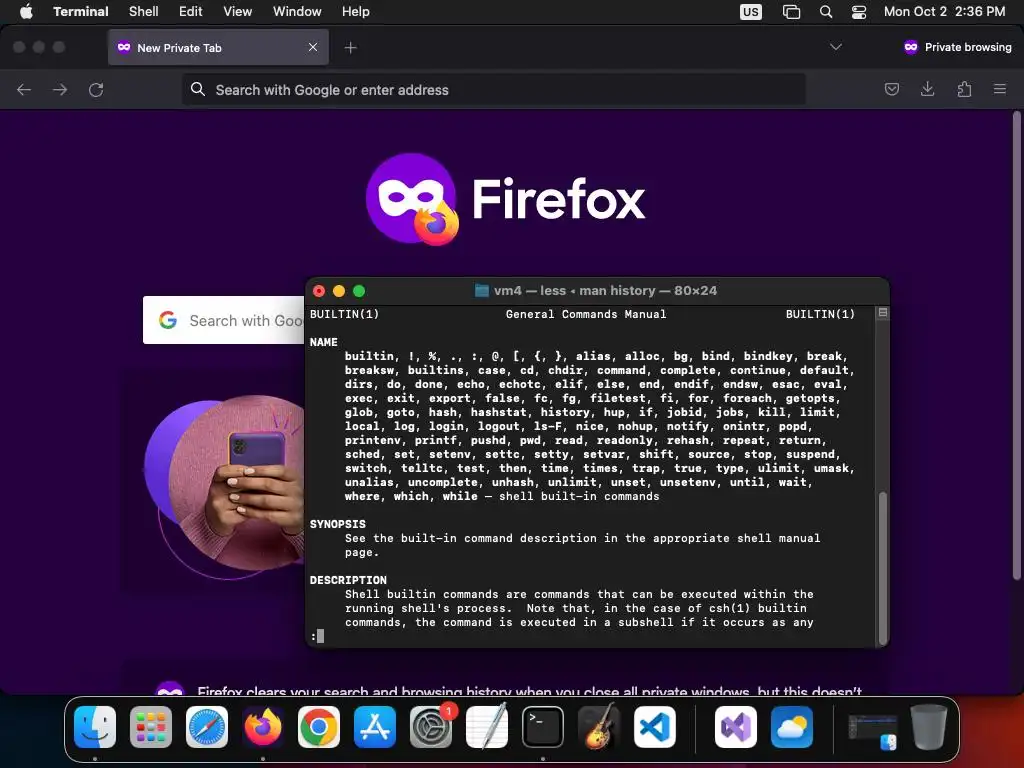1024x768 pixels.
Task: Click the Terminal window scrollbar thumb
Action: (883, 568)
